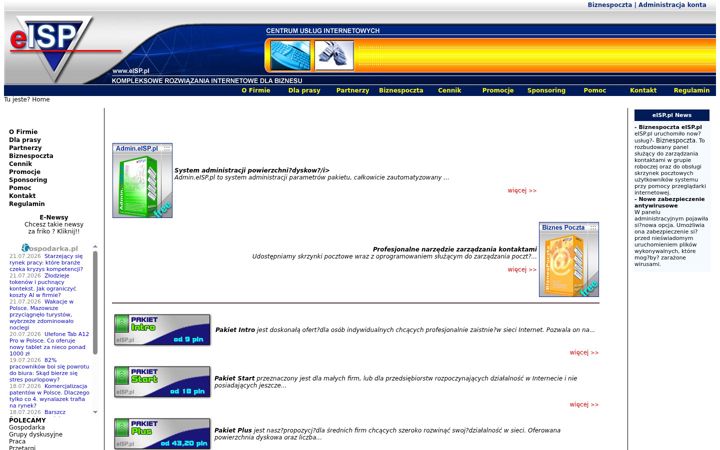Click the Pakiet Plus banner image
The image size is (720, 450).
(163, 433)
